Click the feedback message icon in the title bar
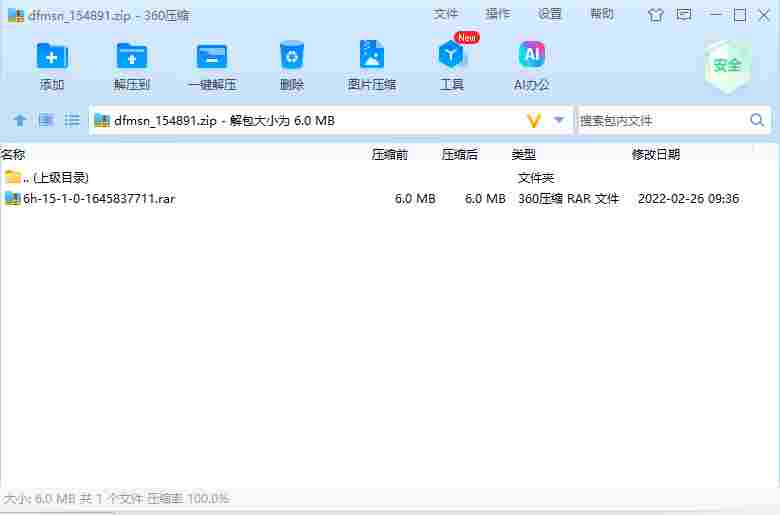 coord(684,15)
